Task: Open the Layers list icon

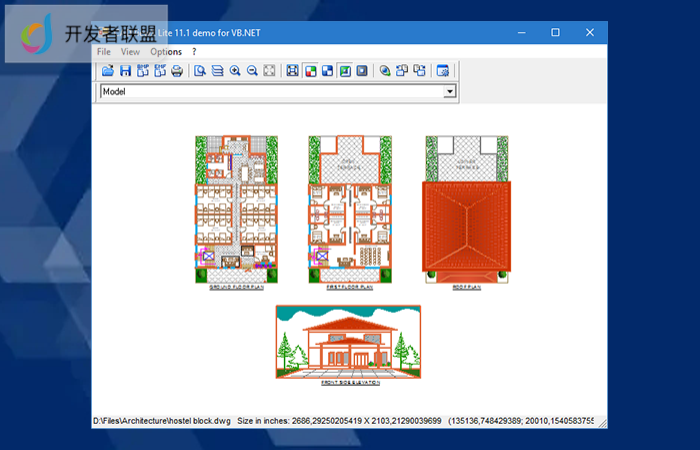Action: coord(217,71)
